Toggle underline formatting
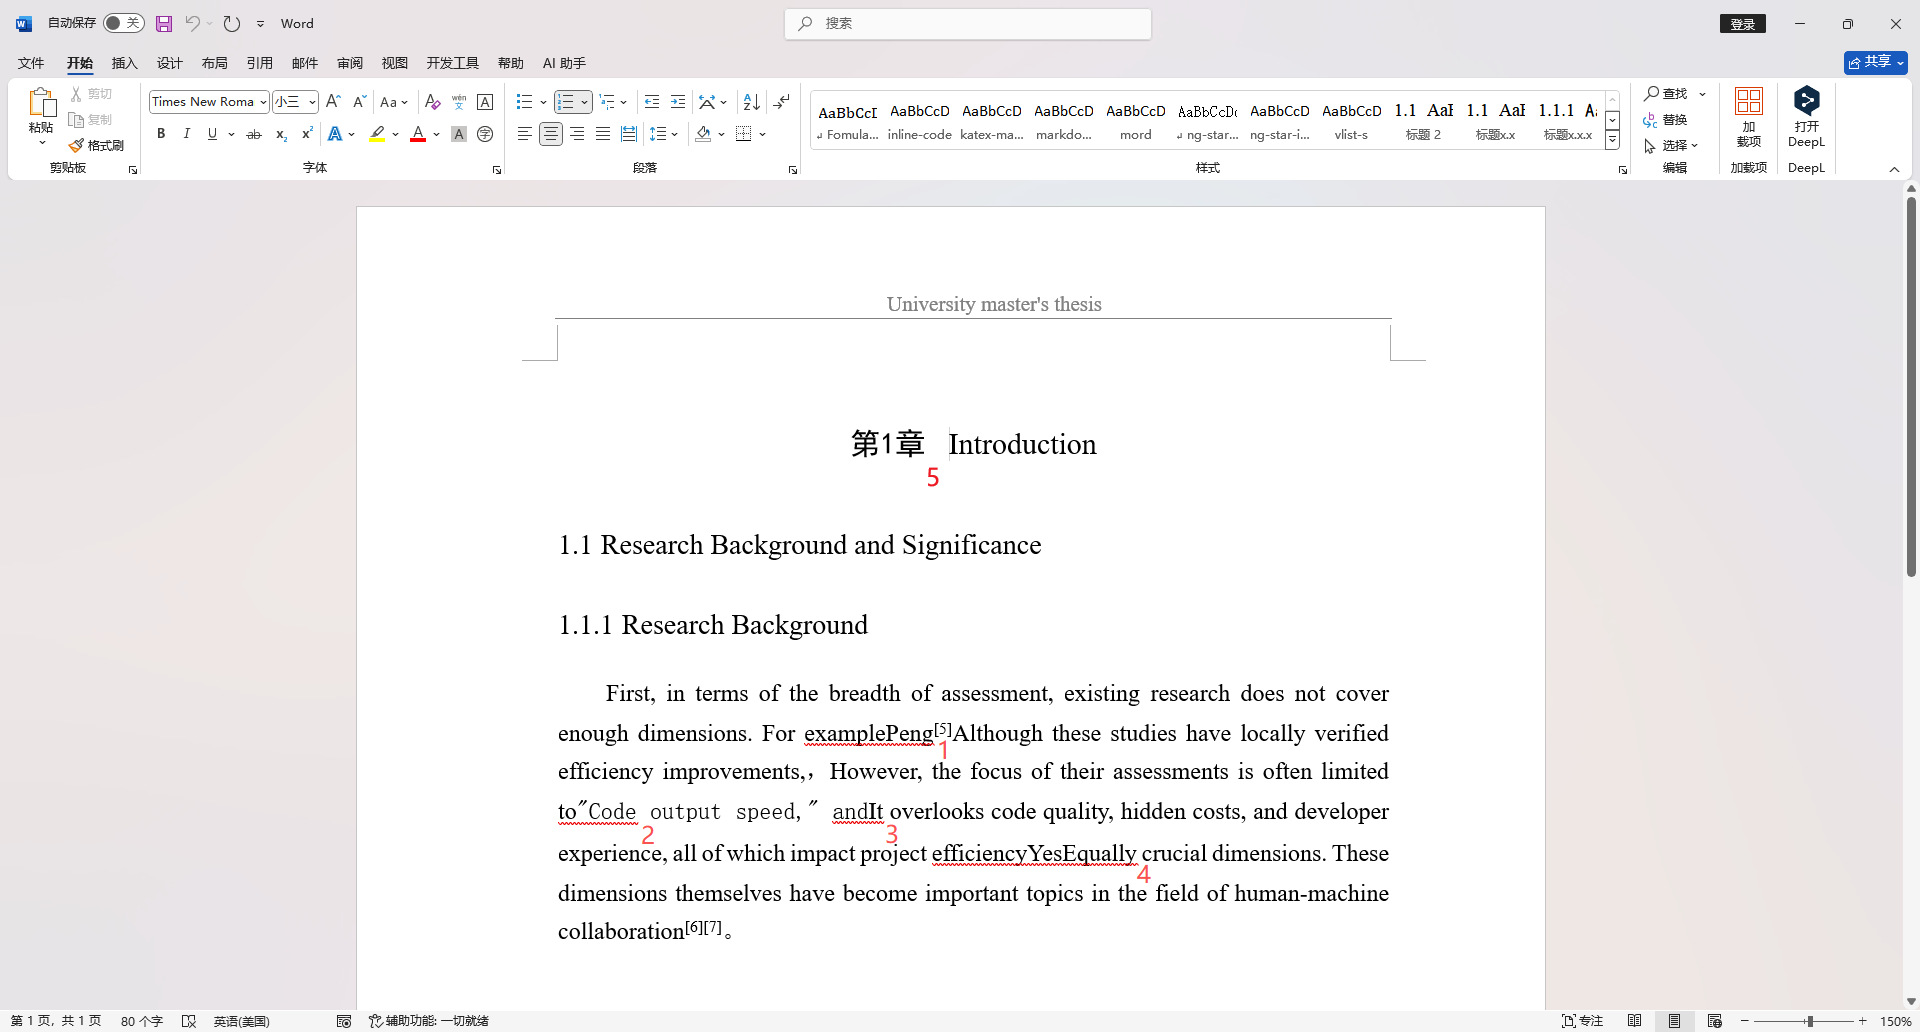1920x1032 pixels. point(212,134)
